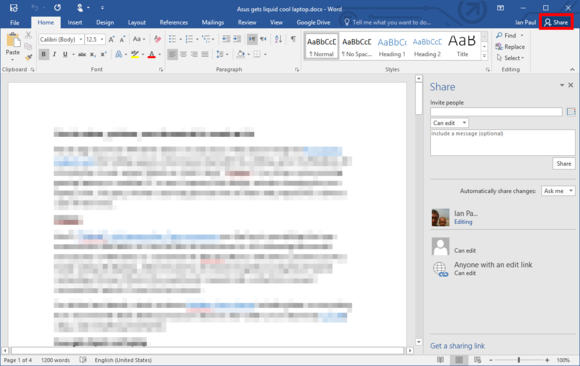Click the Ribbon Display Options icon
This screenshot has width=580, height=366.
500,8
